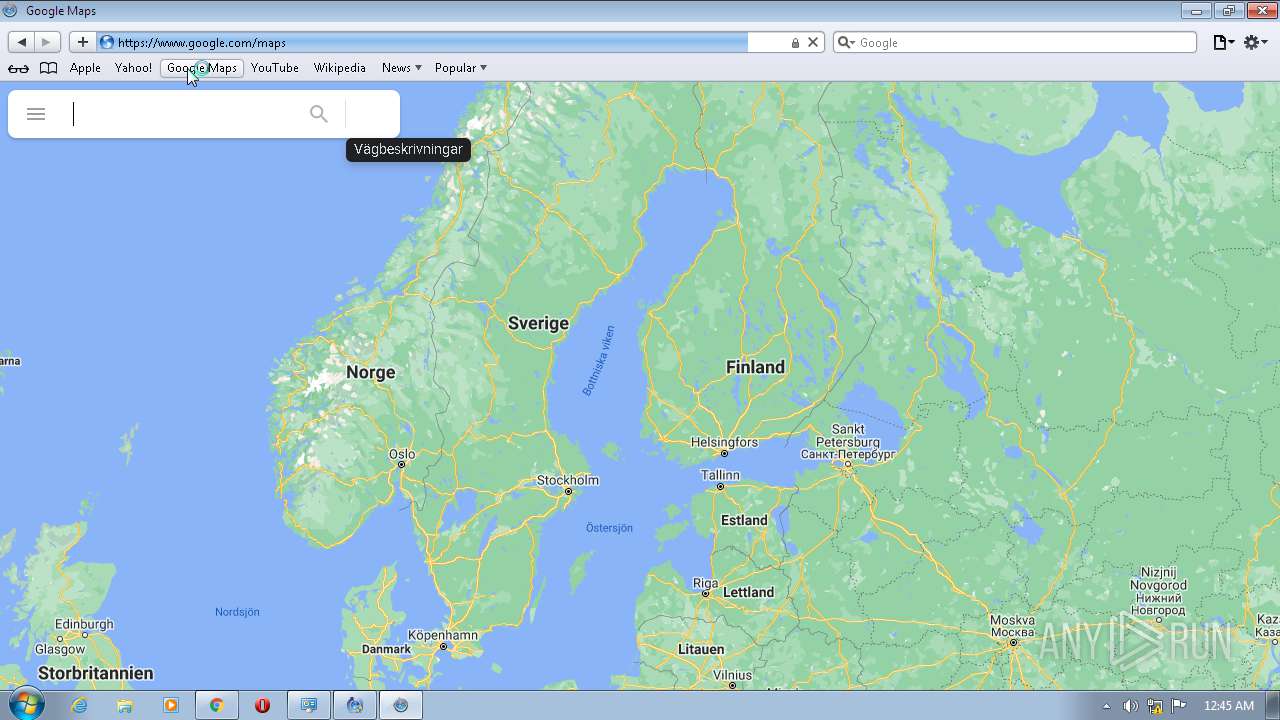Show hidden system tray icons arrow
The height and width of the screenshot is (720, 1280).
1106,706
